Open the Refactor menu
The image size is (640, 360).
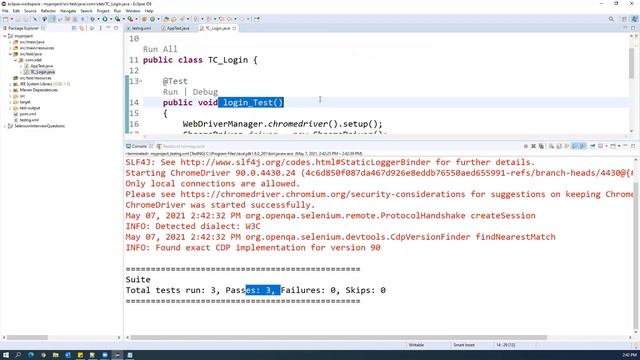(48, 11)
